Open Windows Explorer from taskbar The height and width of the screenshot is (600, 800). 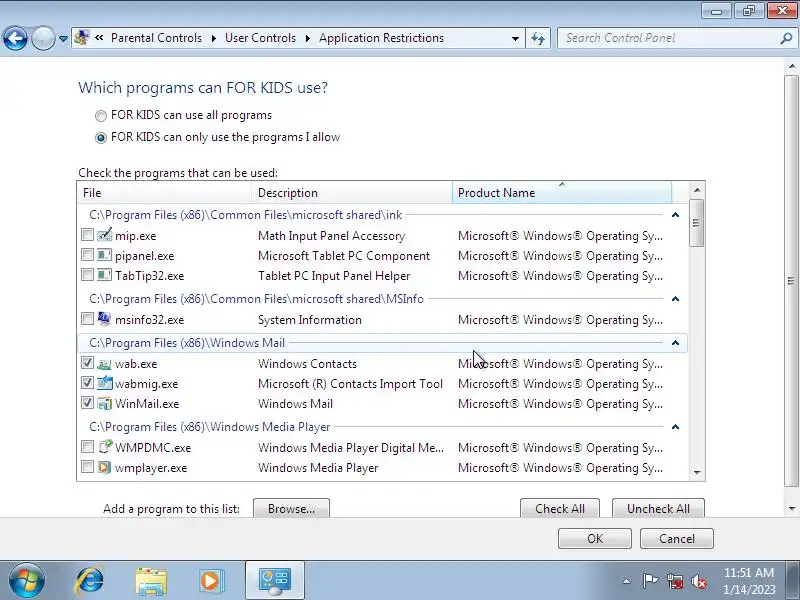coord(151,581)
